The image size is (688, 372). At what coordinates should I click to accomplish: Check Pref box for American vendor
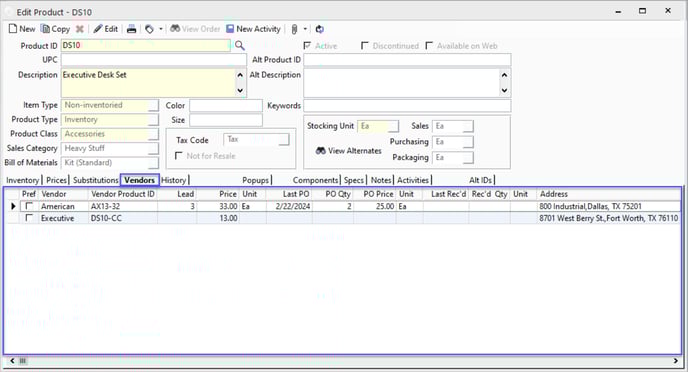29,206
